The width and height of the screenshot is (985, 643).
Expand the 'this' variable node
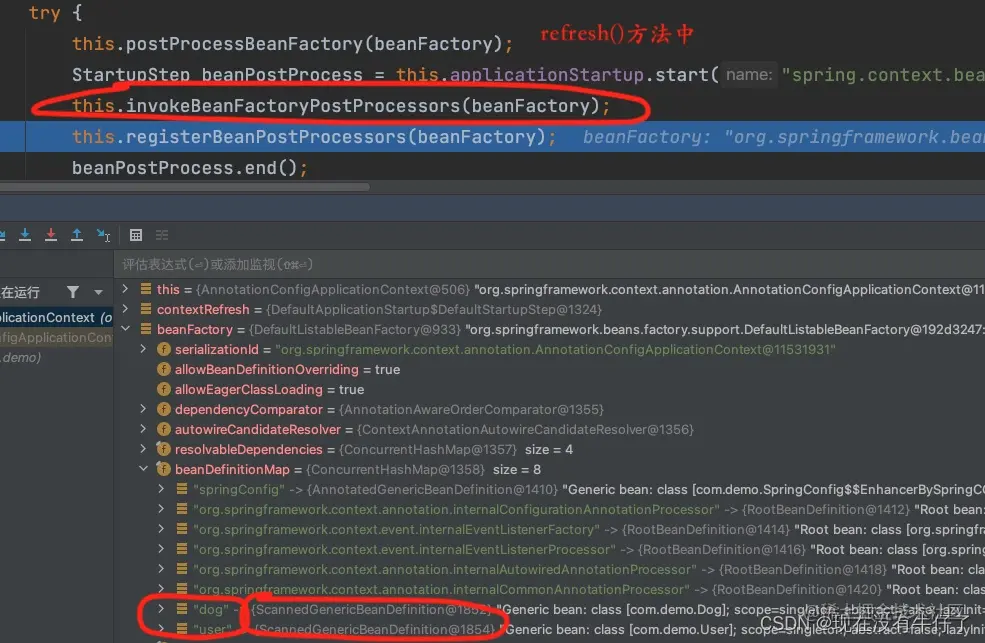125,289
